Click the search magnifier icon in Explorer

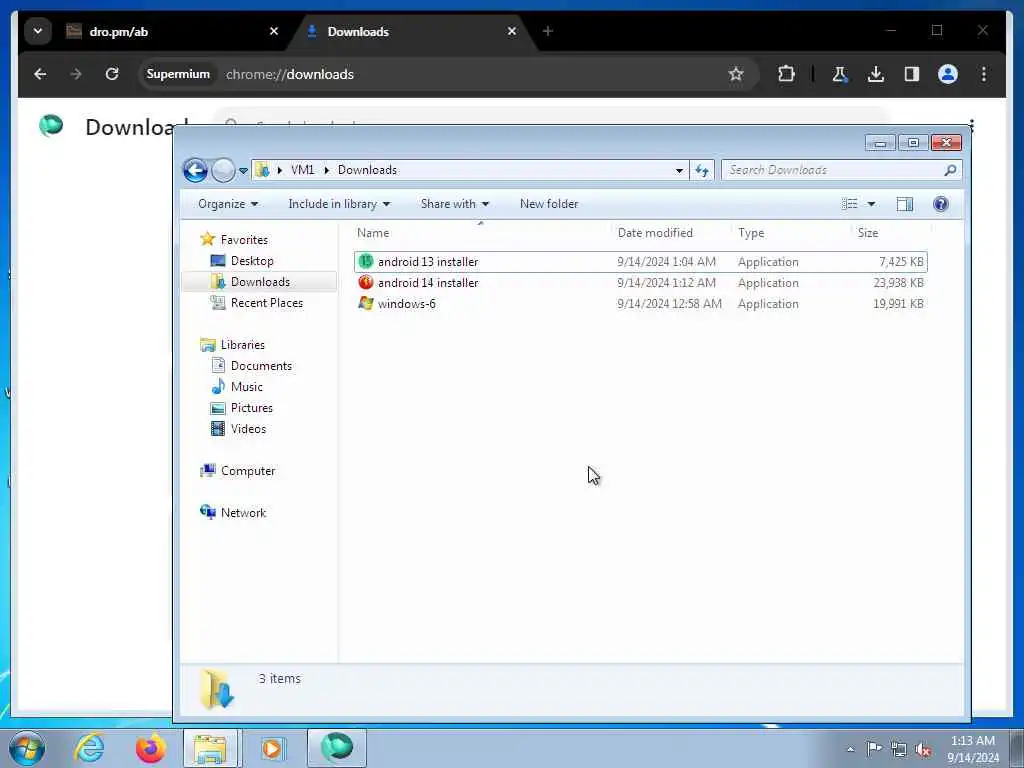pos(950,170)
